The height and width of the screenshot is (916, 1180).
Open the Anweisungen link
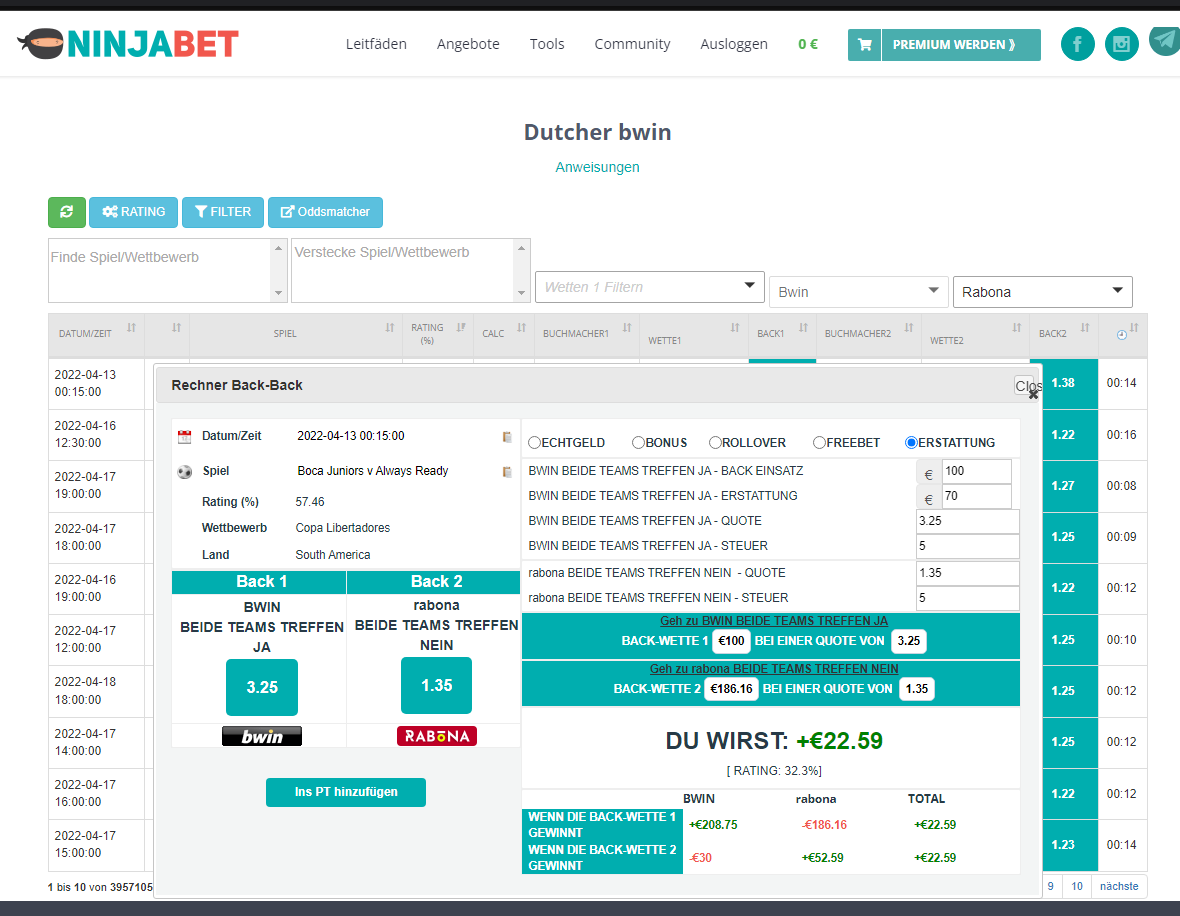[x=598, y=167]
